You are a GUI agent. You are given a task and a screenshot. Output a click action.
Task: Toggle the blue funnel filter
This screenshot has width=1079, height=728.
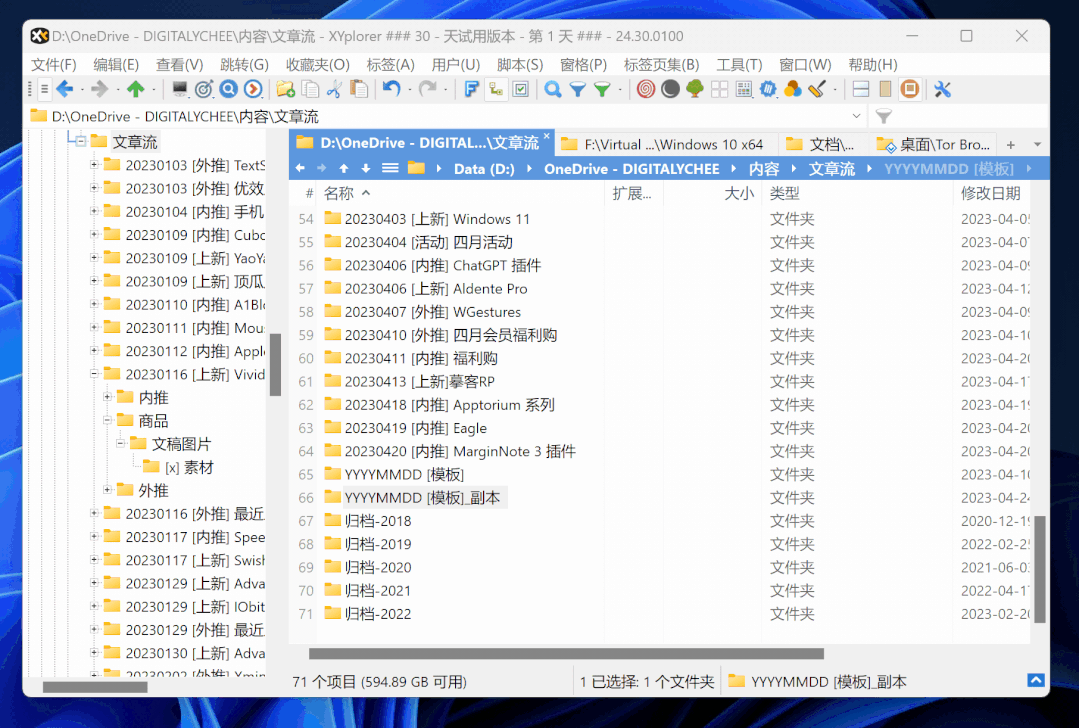[x=577, y=89]
